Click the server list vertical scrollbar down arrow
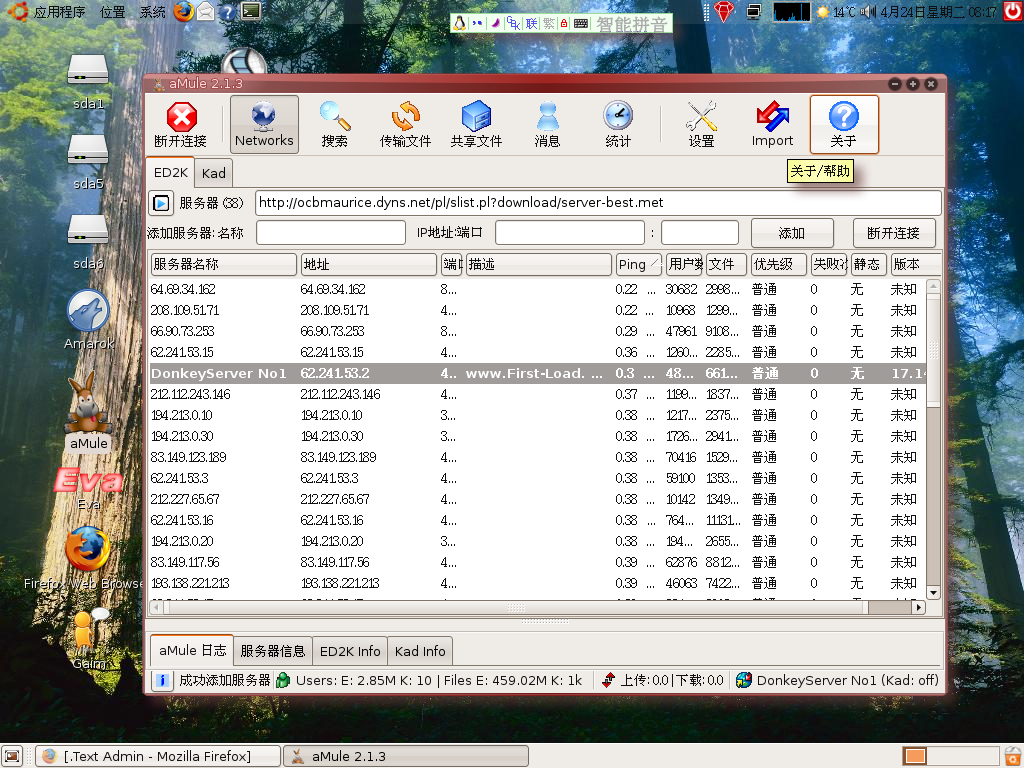Viewport: 1024px width, 768px height. pos(933,592)
